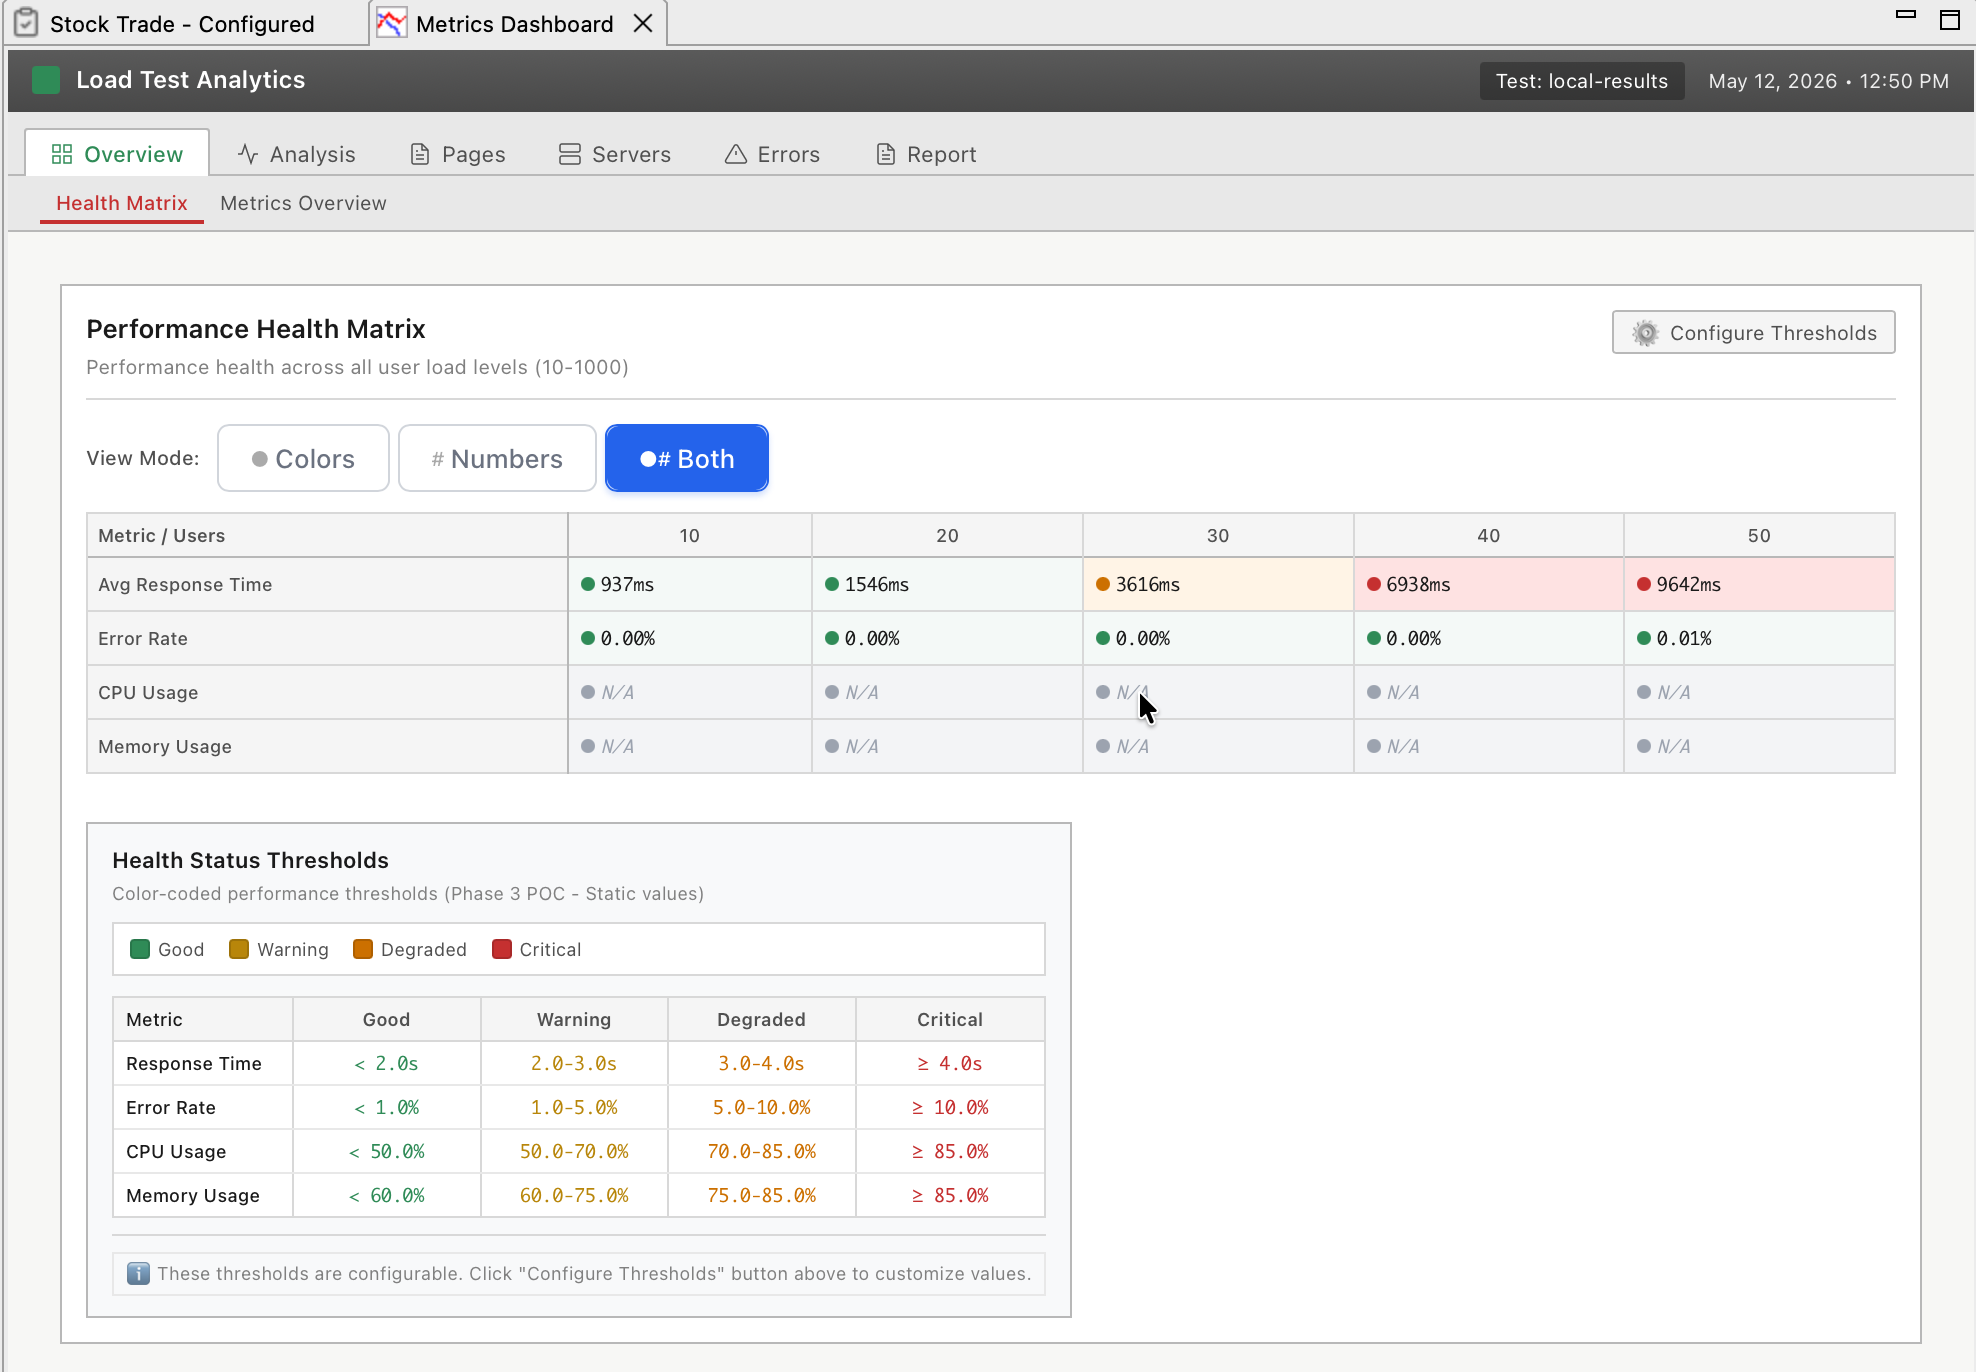Click the Memory Usage row label in matrix
1976x1372 pixels.
(165, 746)
